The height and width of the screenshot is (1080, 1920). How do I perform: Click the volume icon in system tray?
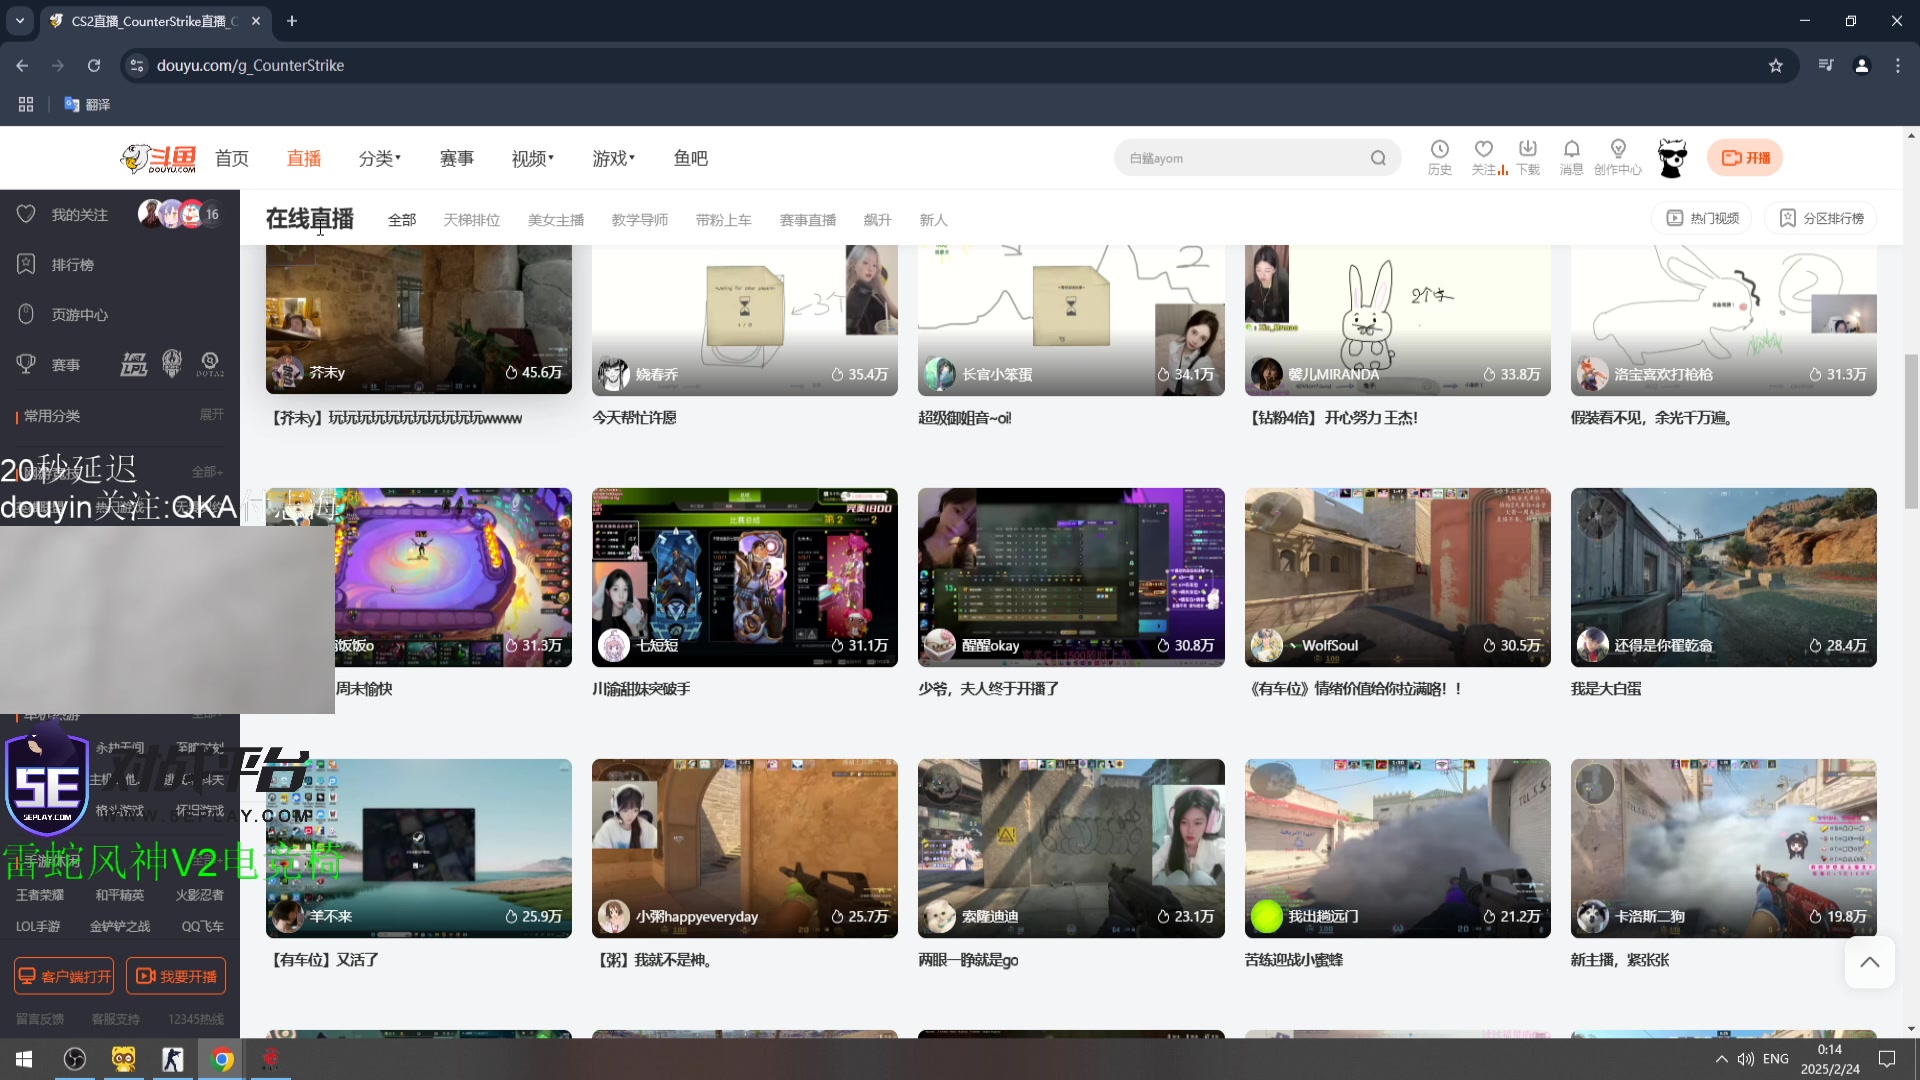click(x=1746, y=1059)
